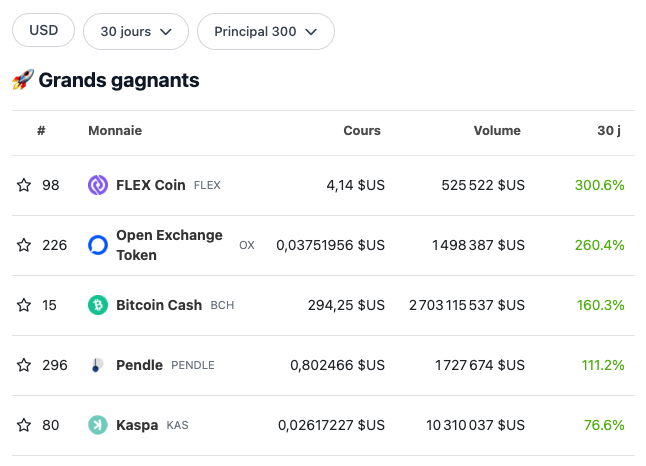Open the 30 jours period dropdown
Viewport: 646px width, 466px height.
136,31
